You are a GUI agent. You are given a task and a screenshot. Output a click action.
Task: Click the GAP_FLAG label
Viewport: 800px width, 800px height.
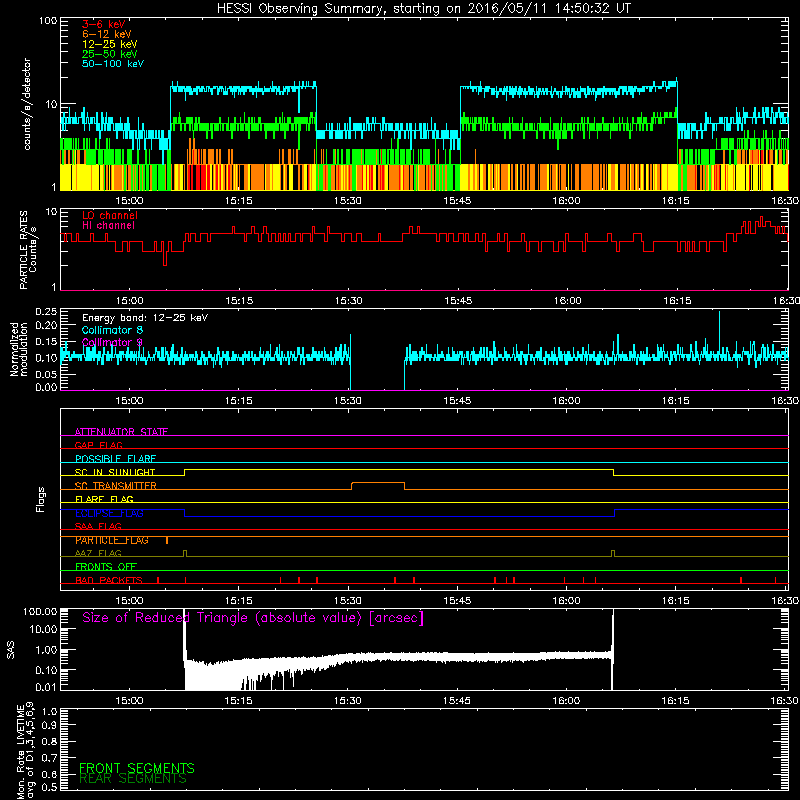pos(98,445)
